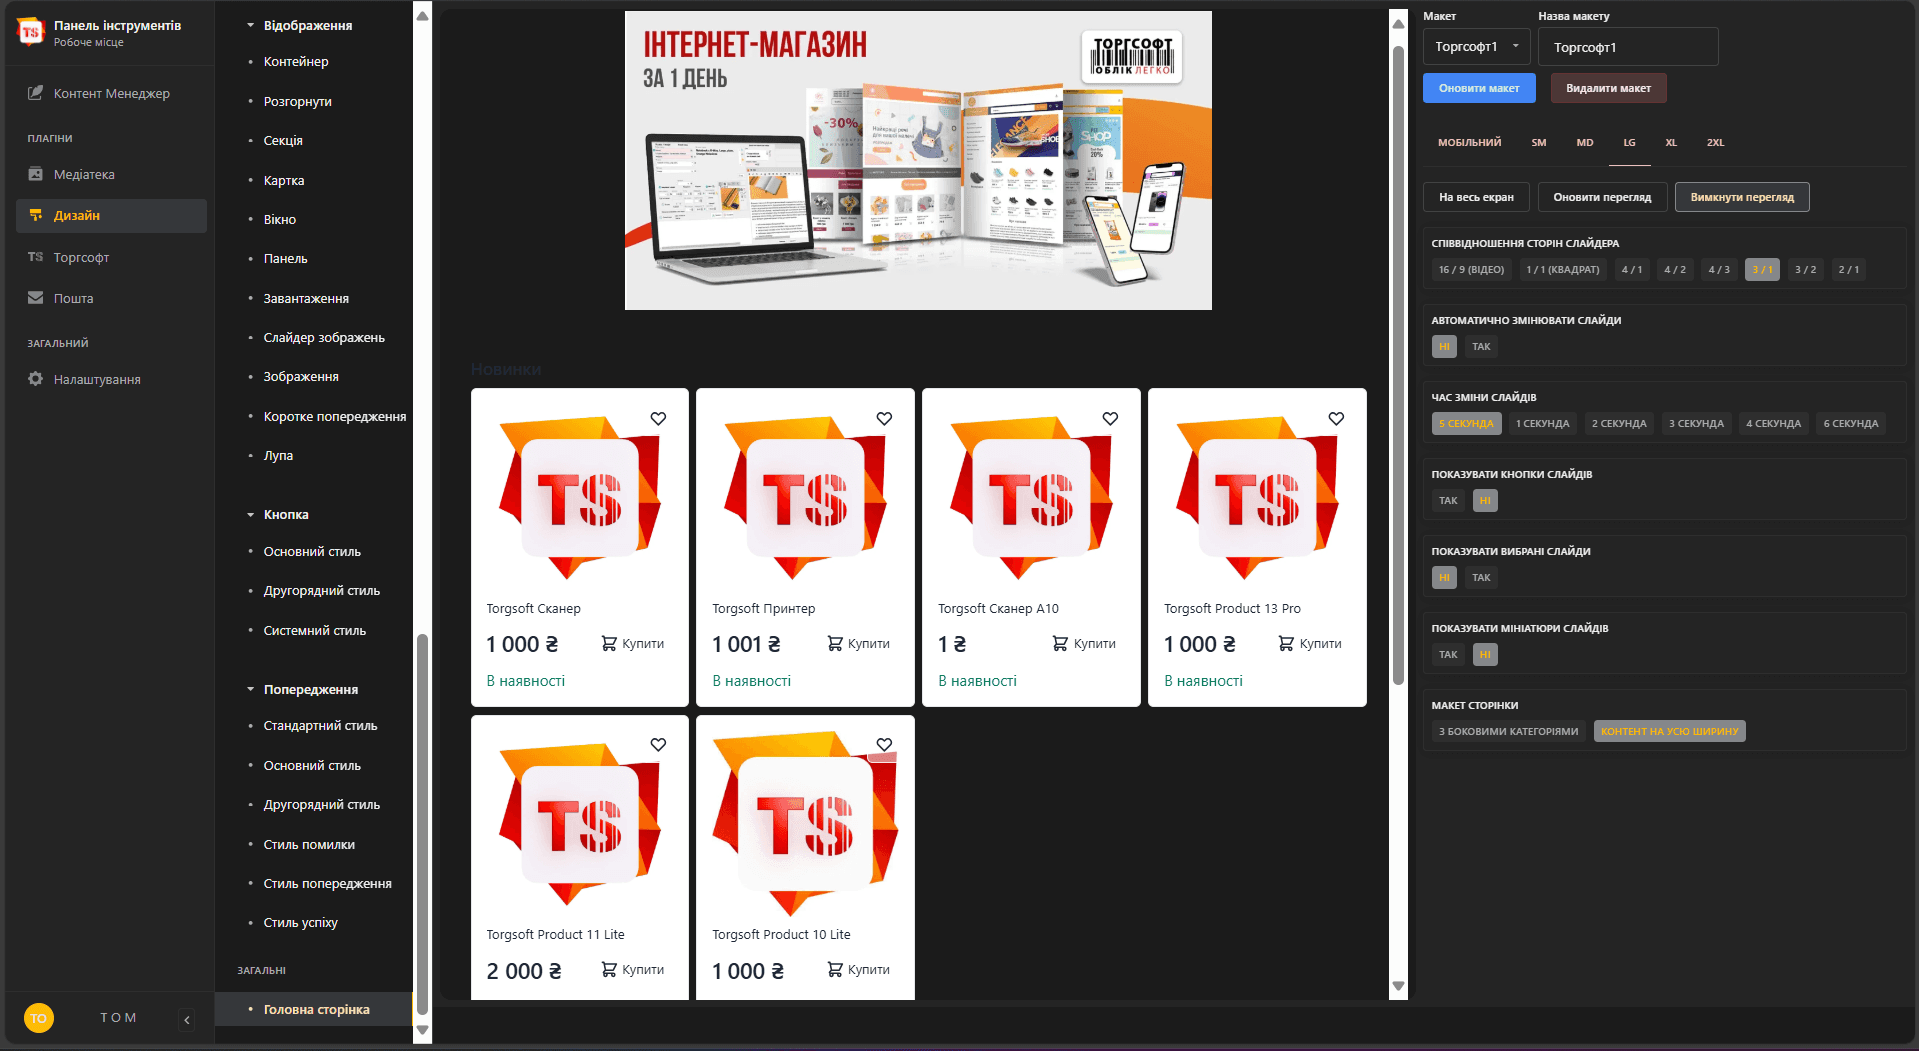Set slider aspect ratio to 1 / 1 (КВАДРАТ)
Image resolution: width=1919 pixels, height=1051 pixels.
point(1562,270)
